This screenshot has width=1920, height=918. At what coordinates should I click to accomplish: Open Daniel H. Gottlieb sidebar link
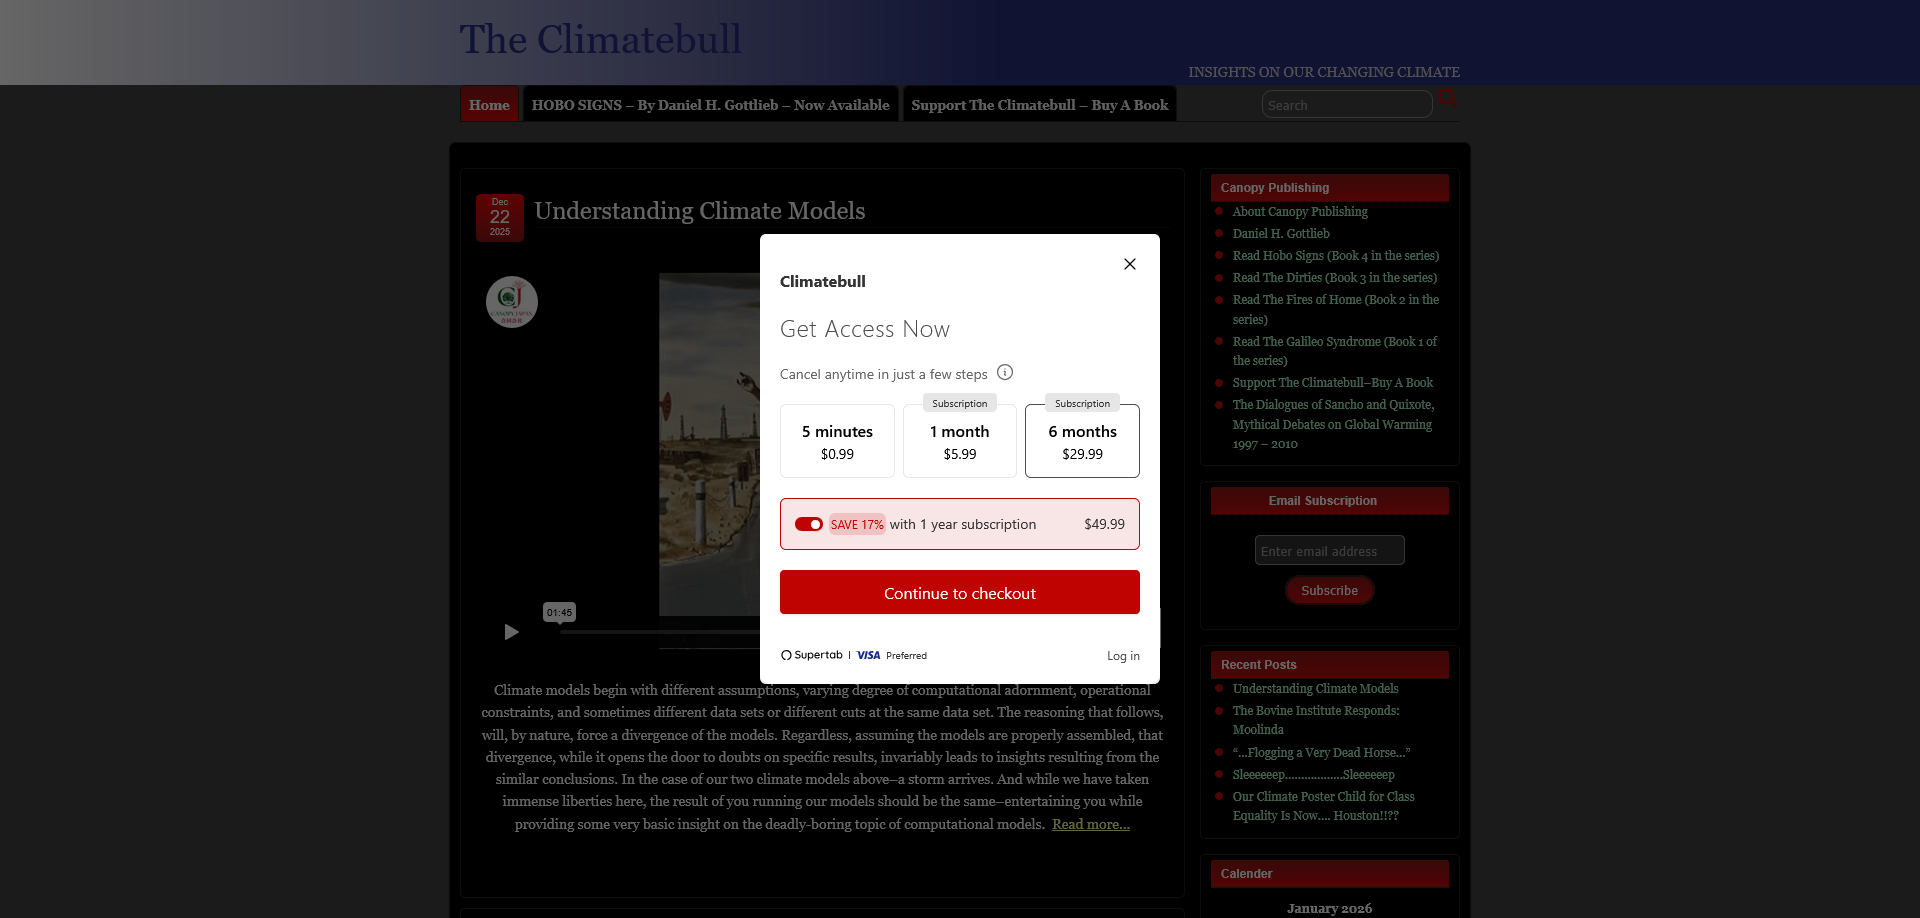(1281, 234)
